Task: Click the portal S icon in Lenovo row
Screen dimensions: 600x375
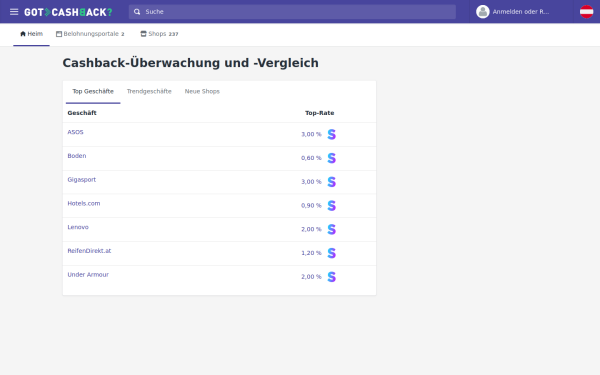Action: (331, 229)
